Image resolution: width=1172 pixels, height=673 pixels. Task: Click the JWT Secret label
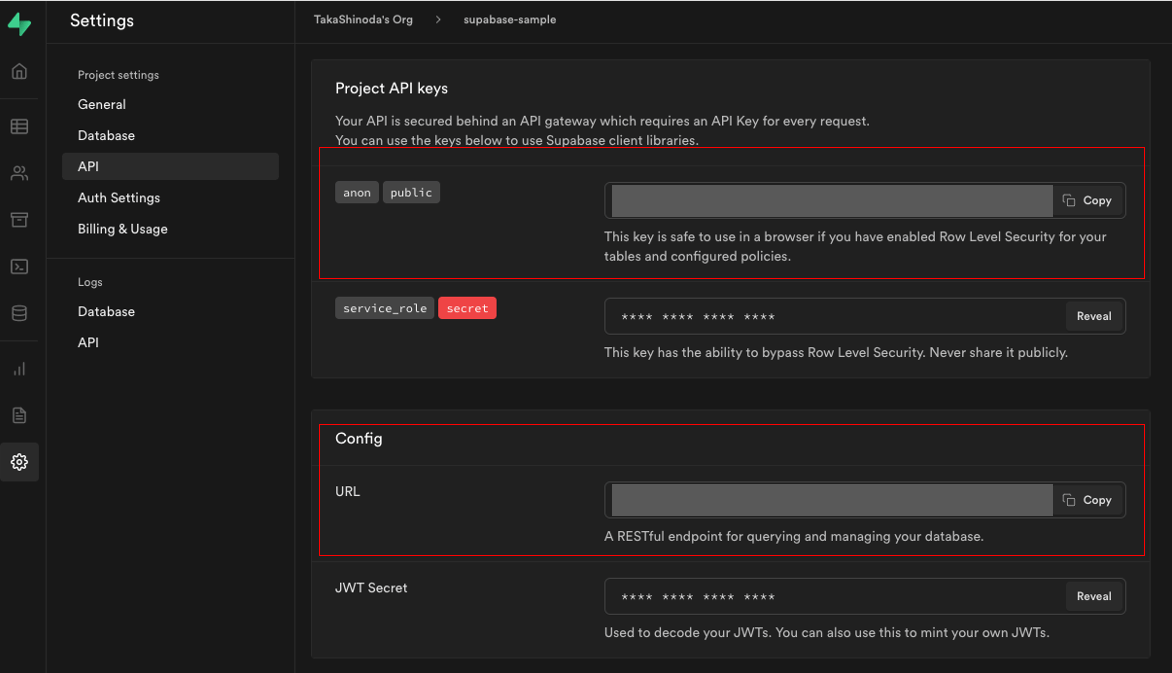point(371,588)
